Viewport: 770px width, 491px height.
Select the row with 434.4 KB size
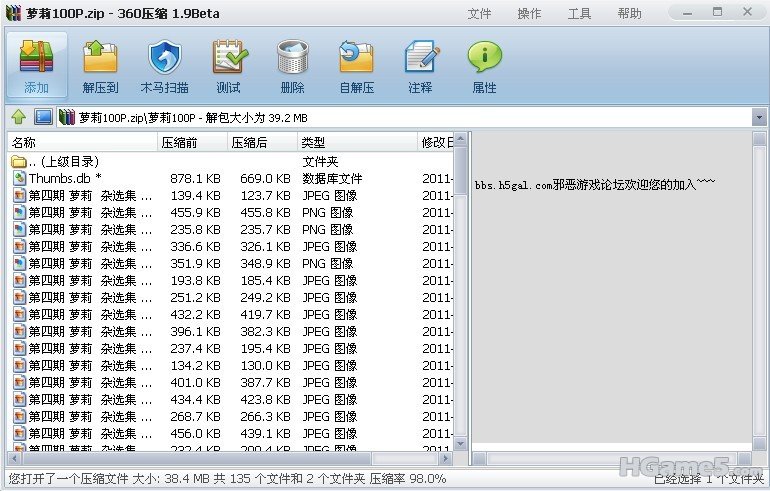[230, 400]
